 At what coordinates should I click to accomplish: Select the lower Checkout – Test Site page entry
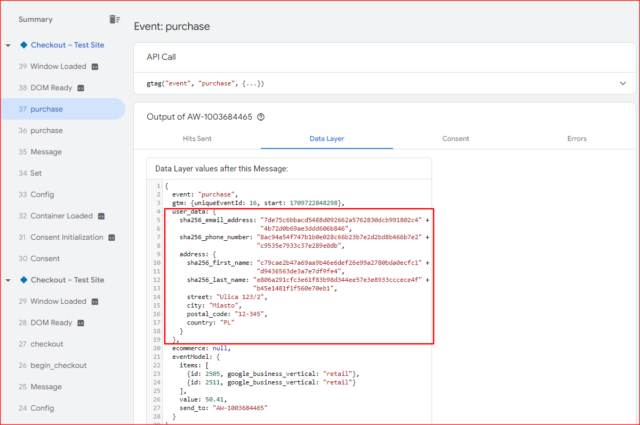[x=67, y=280]
